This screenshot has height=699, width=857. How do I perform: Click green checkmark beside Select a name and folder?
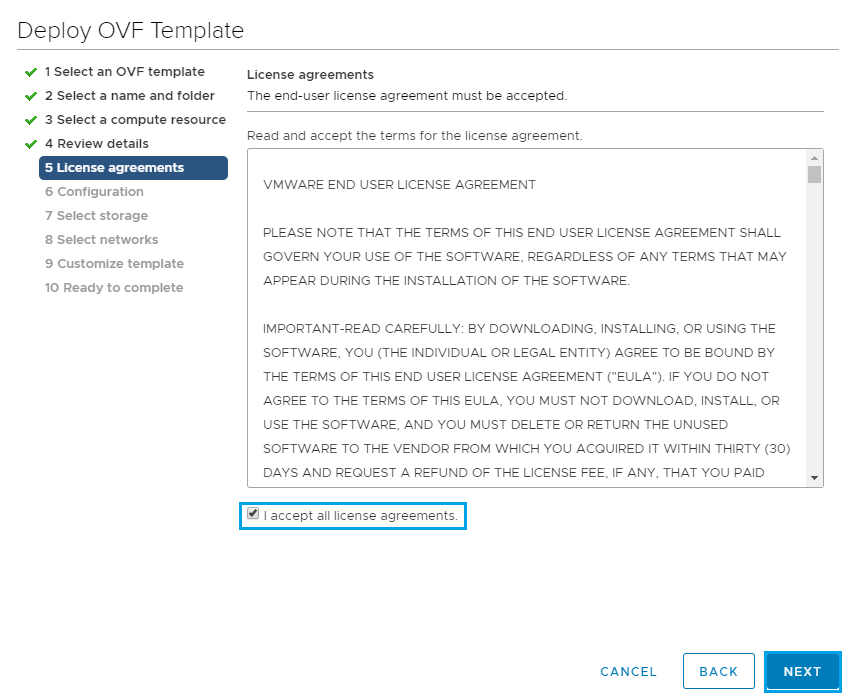[31, 96]
